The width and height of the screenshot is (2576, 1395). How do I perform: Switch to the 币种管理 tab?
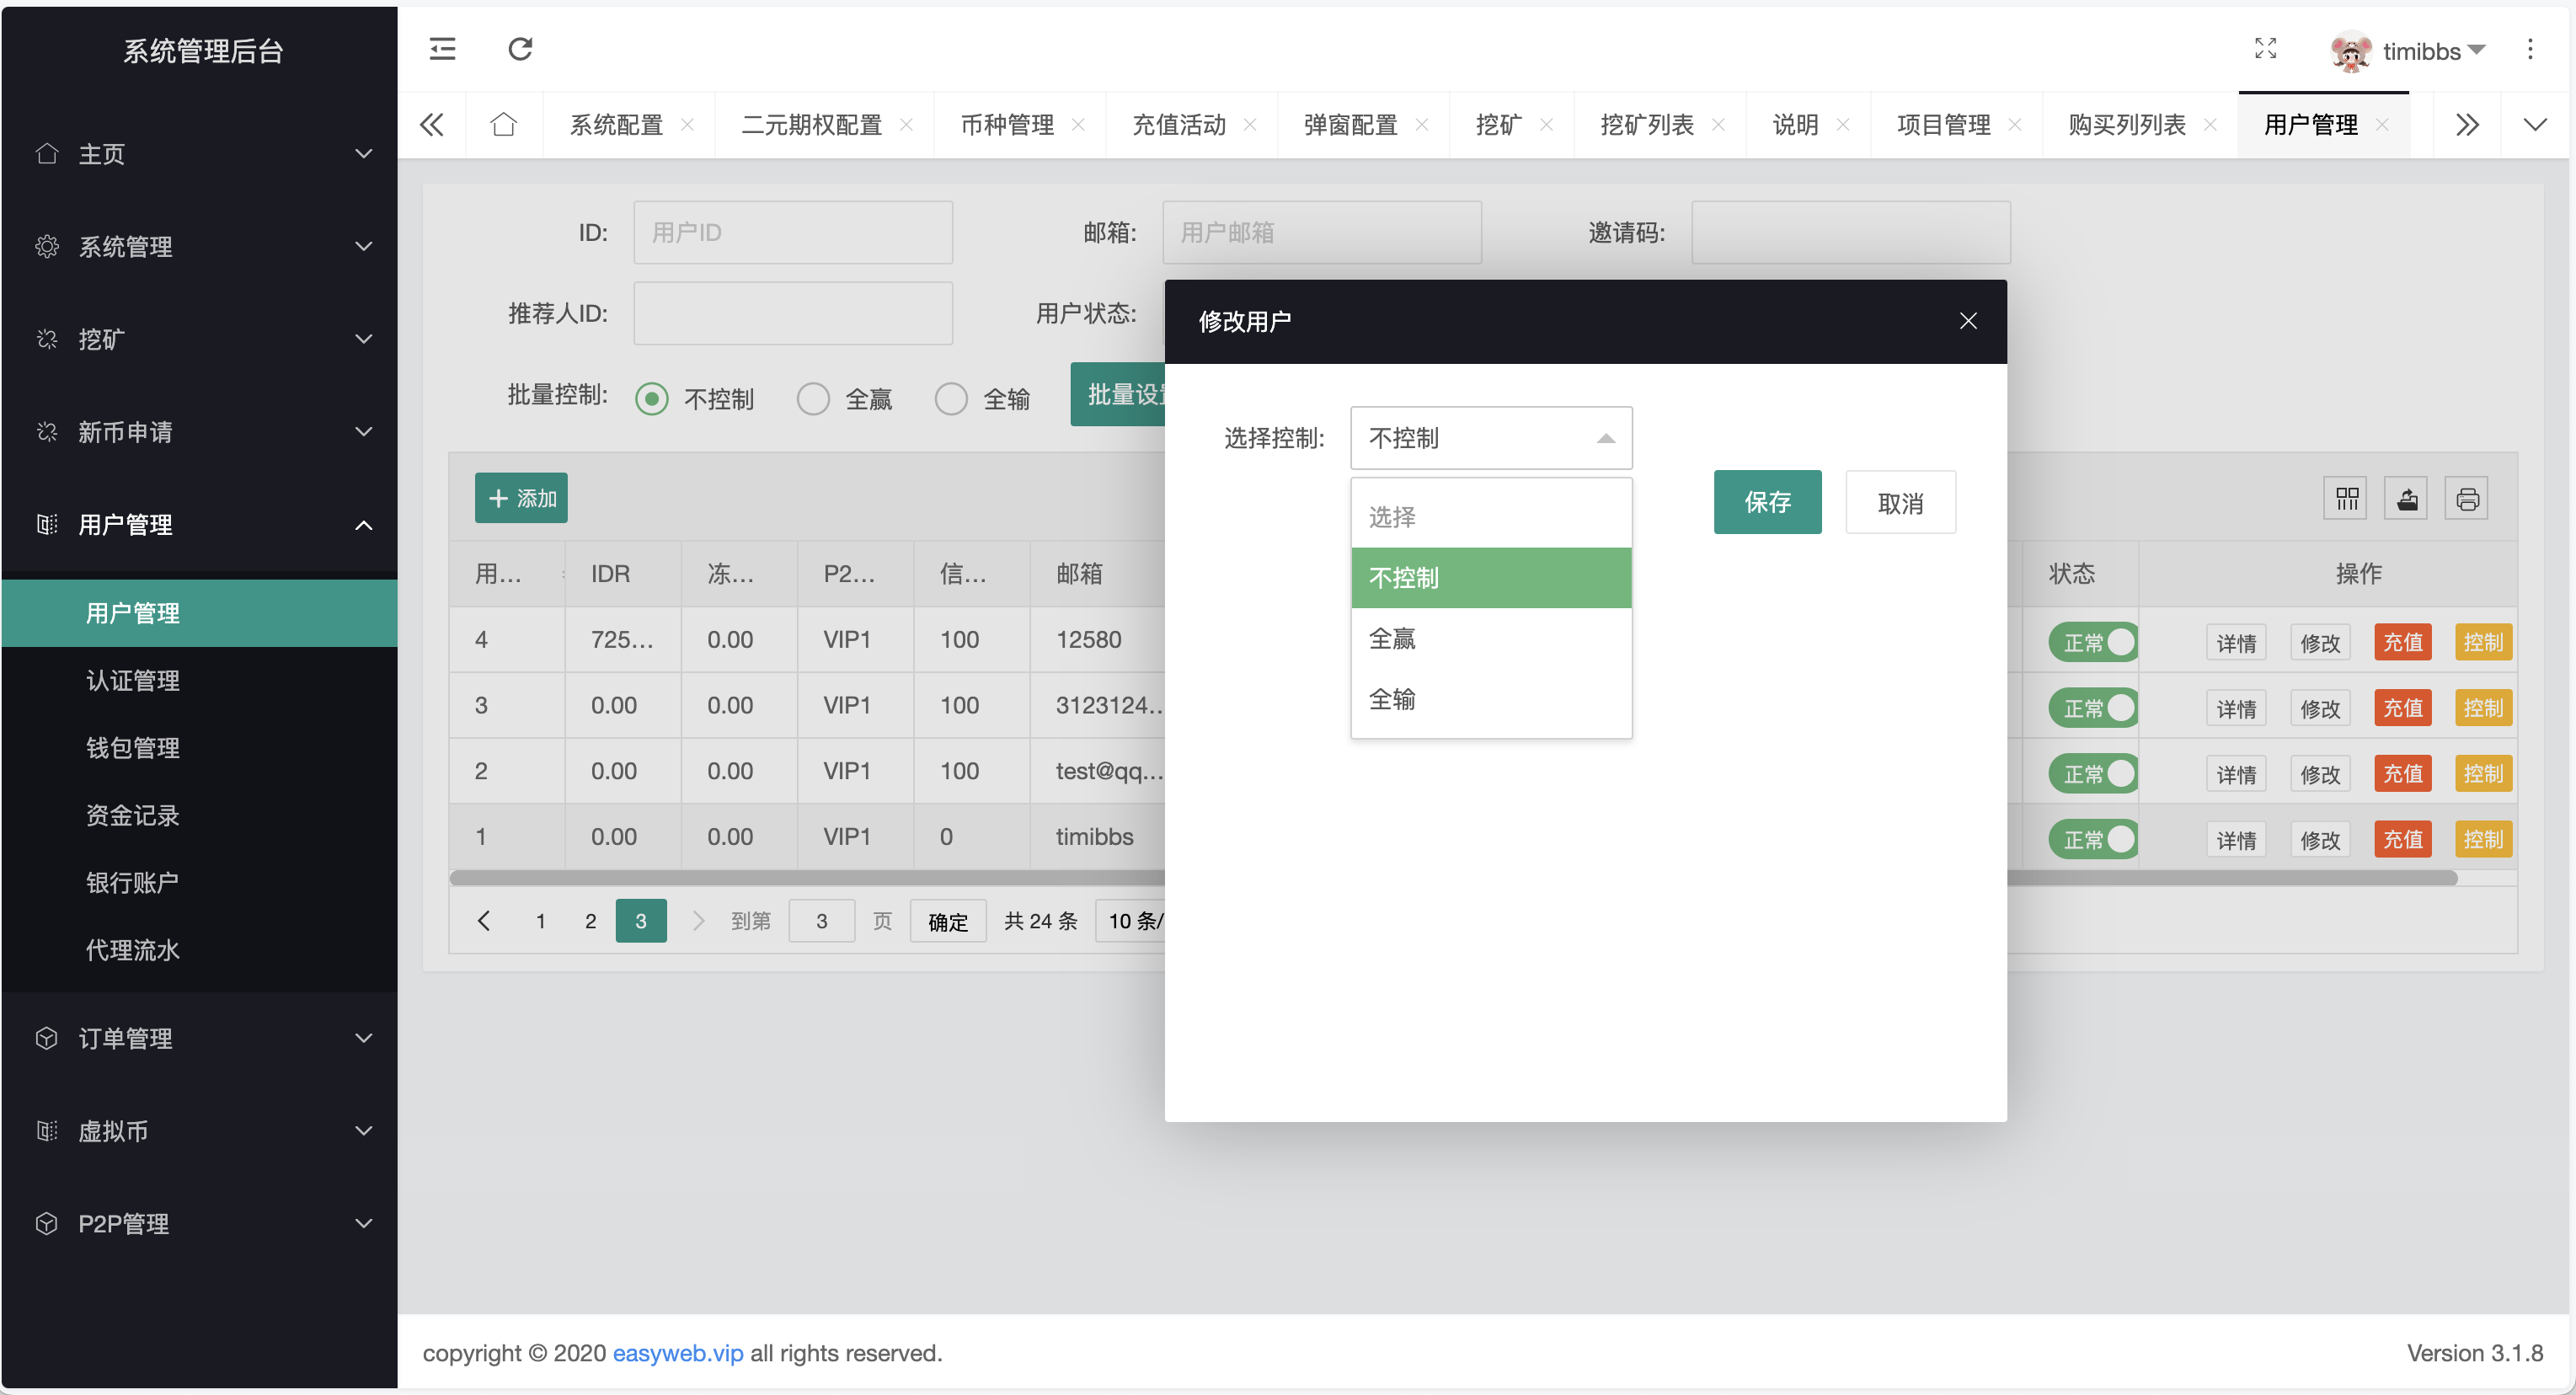pos(1007,124)
